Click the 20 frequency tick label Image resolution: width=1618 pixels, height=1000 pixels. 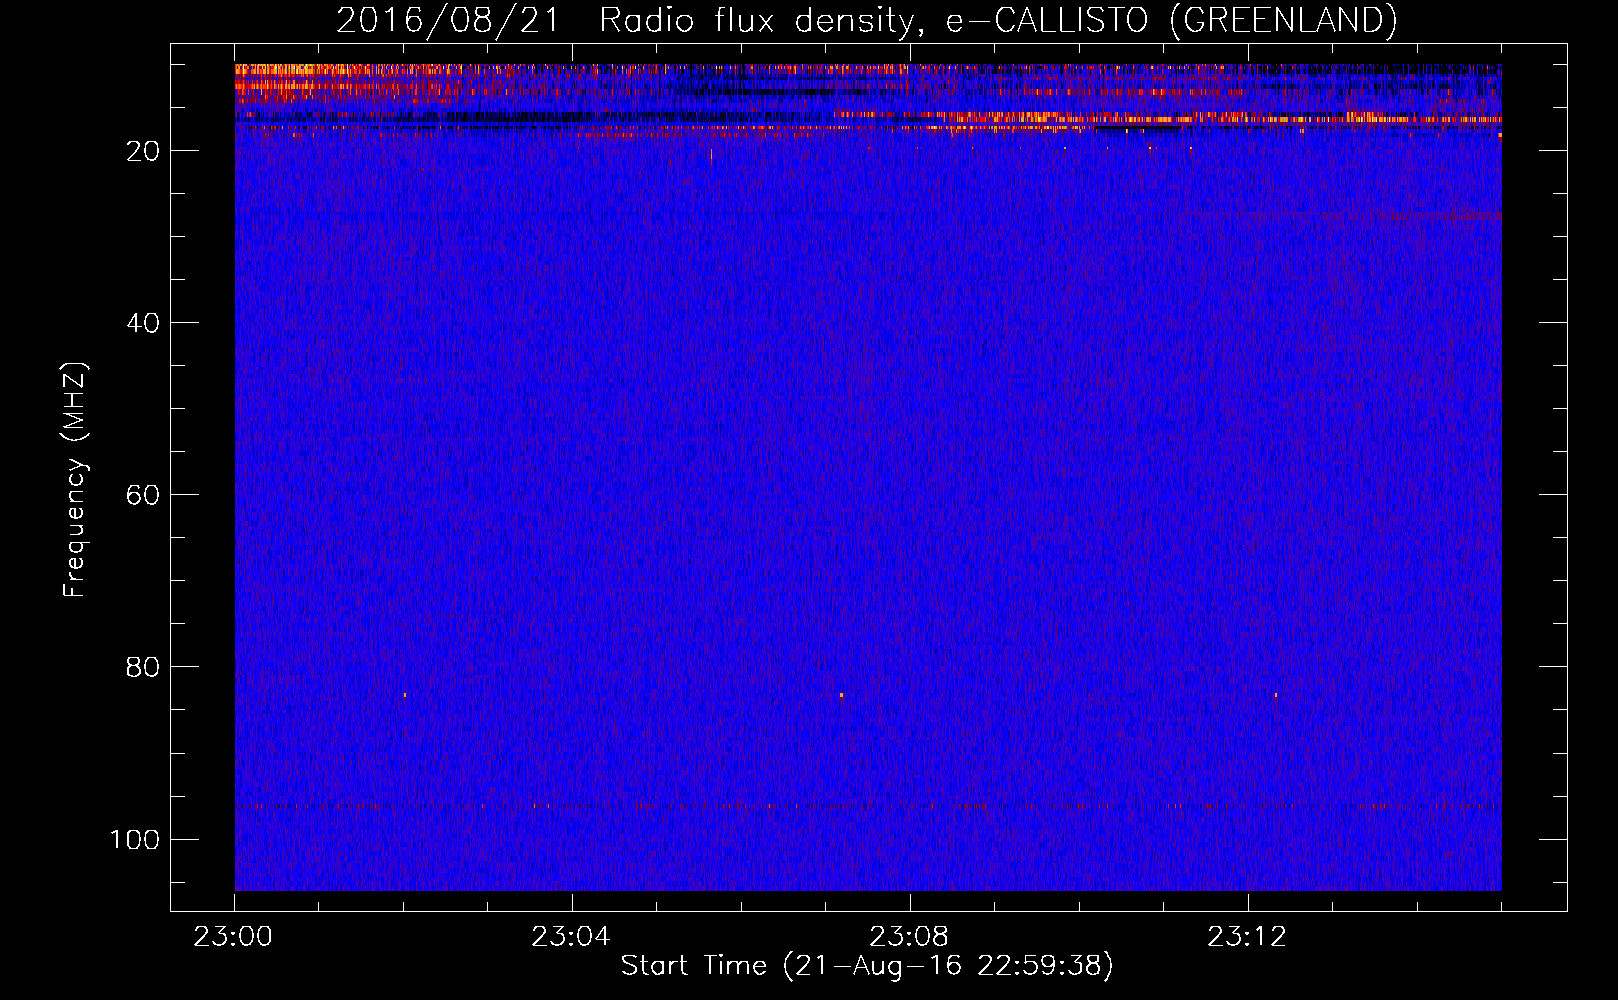click(x=143, y=151)
